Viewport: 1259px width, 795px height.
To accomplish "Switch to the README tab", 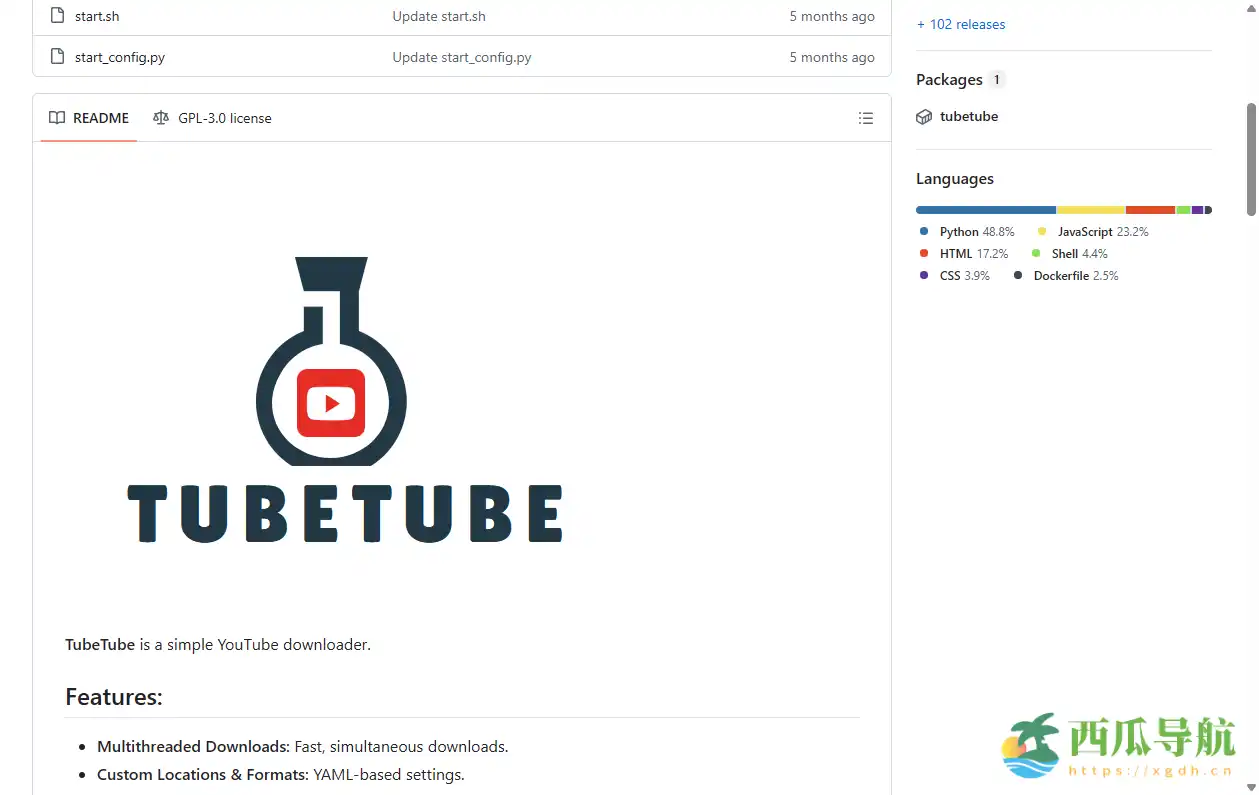I will point(100,117).
